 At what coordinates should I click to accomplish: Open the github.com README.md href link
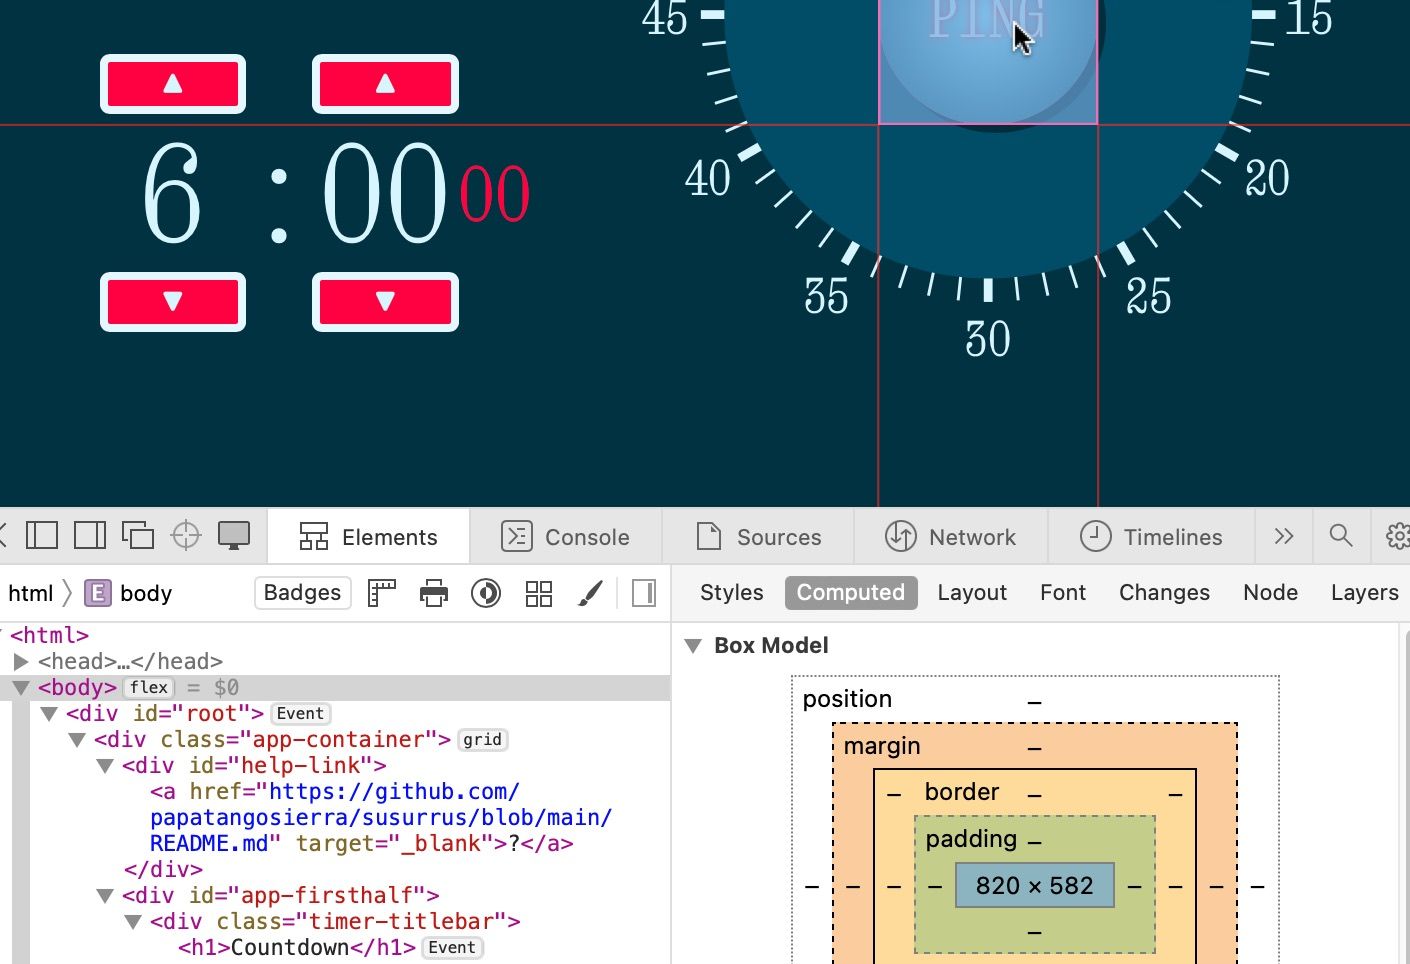point(381,818)
